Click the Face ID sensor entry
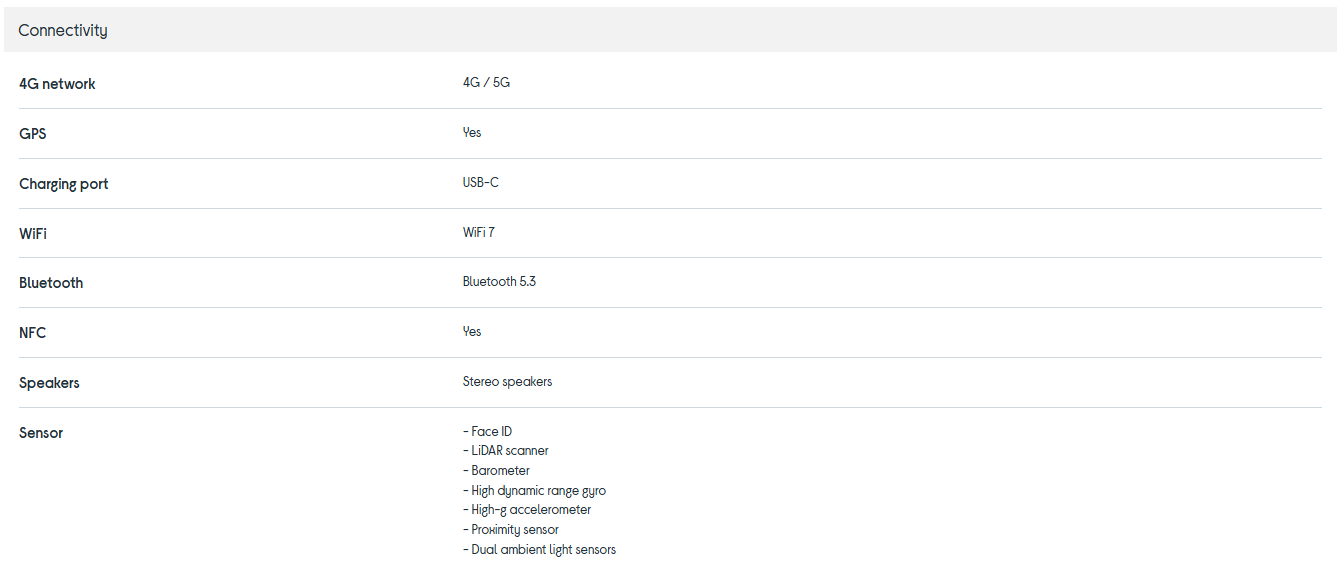Image resolution: width=1343 pixels, height=561 pixels. tap(491, 432)
